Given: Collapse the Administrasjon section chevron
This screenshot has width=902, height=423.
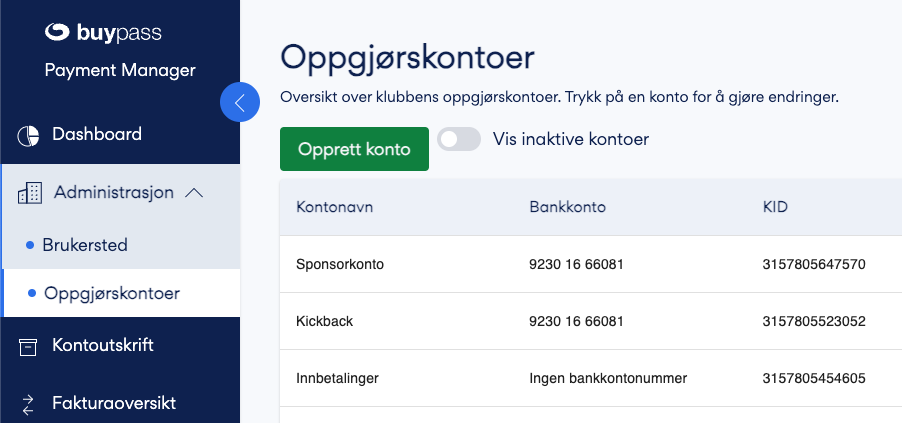Looking at the screenshot, I should coord(194,193).
